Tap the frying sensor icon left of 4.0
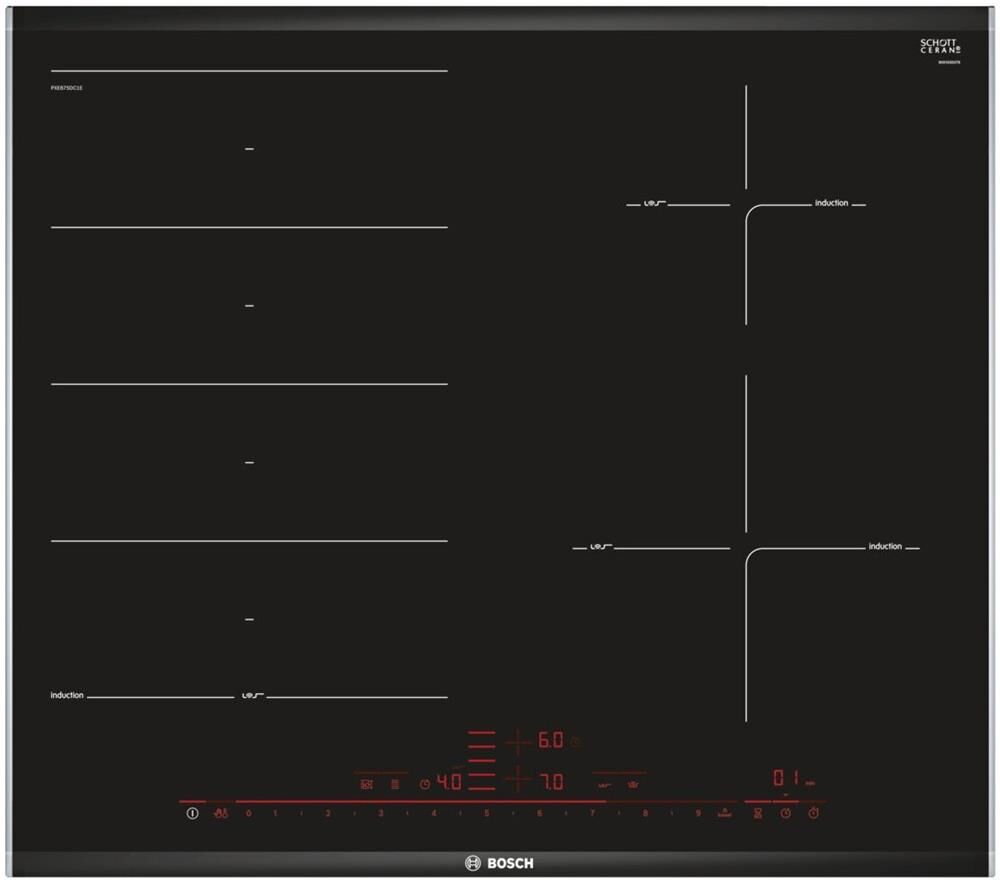 (x=366, y=784)
